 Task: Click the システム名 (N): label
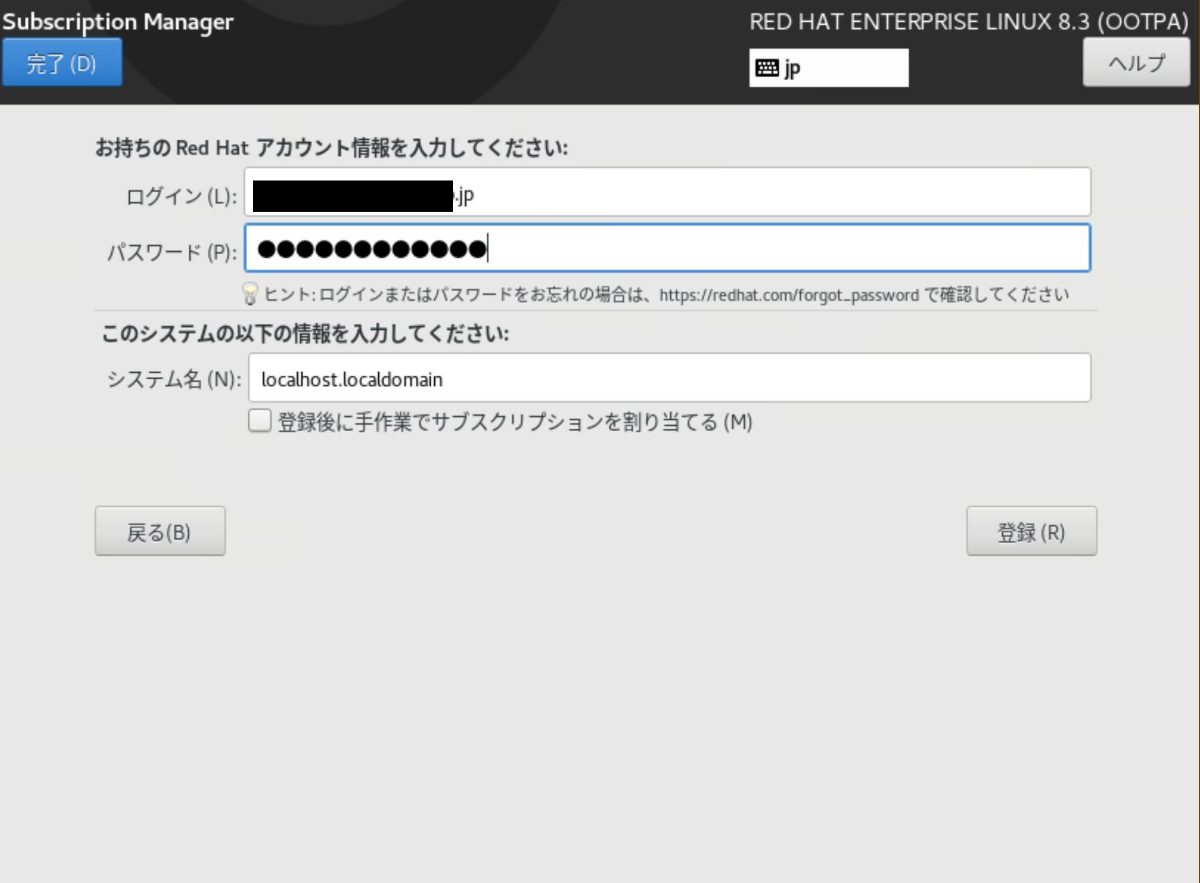(x=174, y=379)
